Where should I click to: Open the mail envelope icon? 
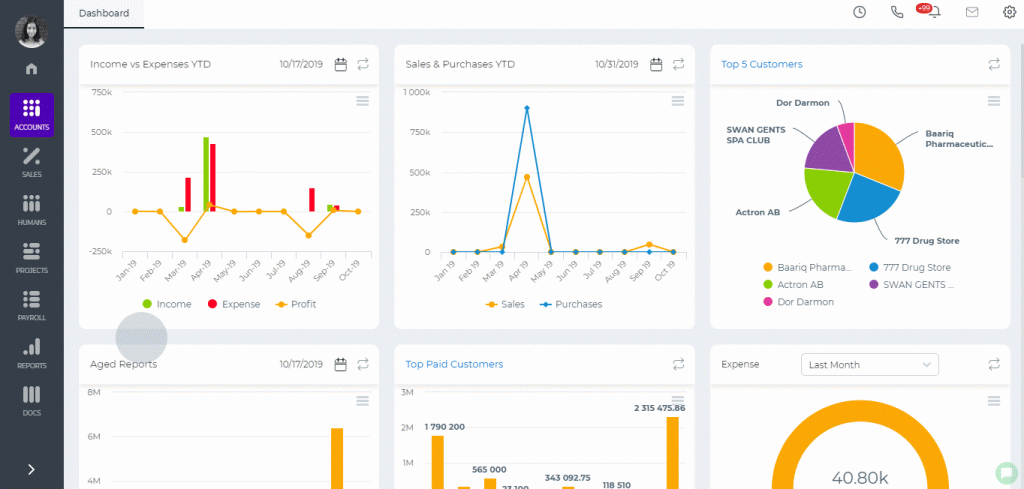(972, 12)
